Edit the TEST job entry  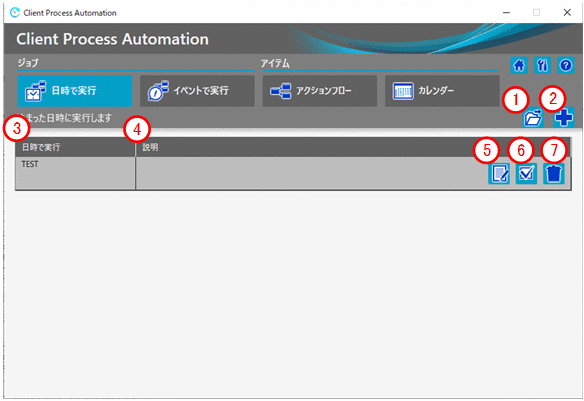point(499,174)
